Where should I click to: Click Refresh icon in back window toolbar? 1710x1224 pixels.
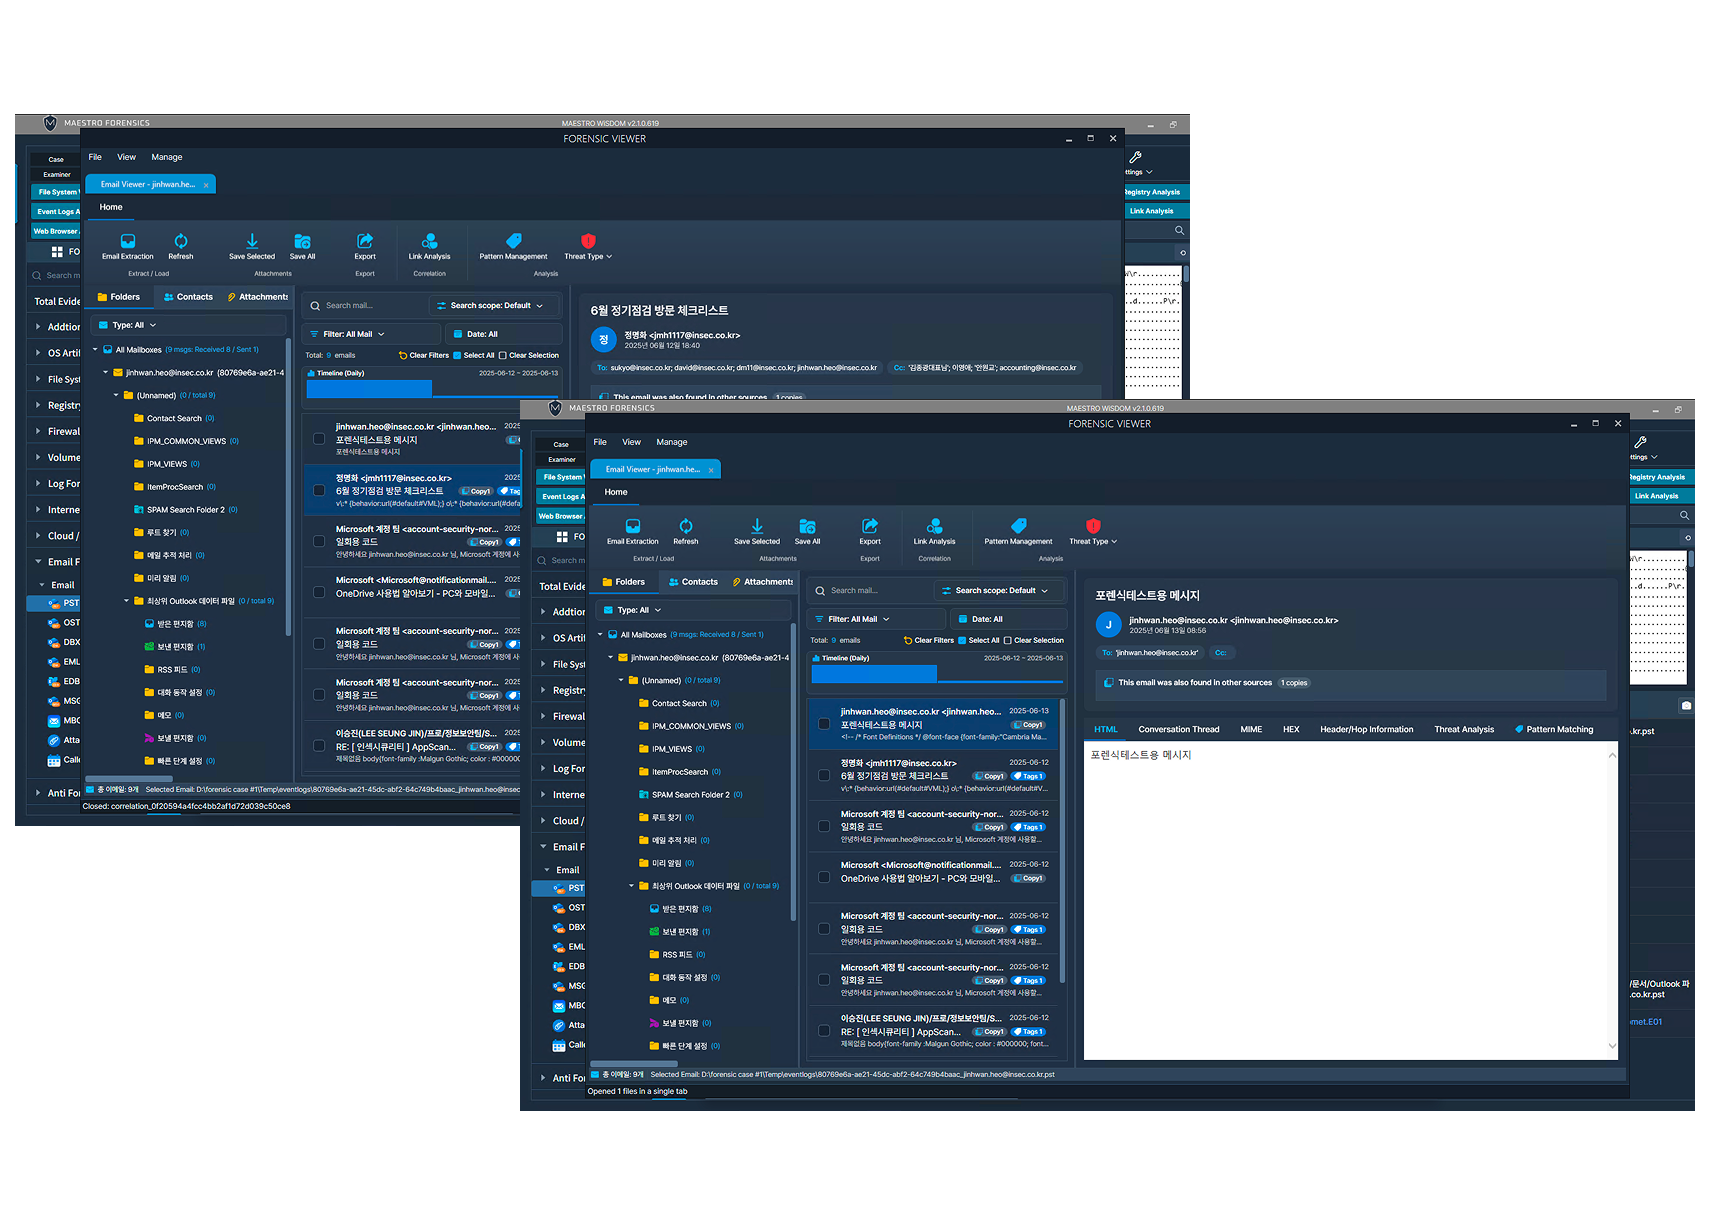tap(181, 241)
